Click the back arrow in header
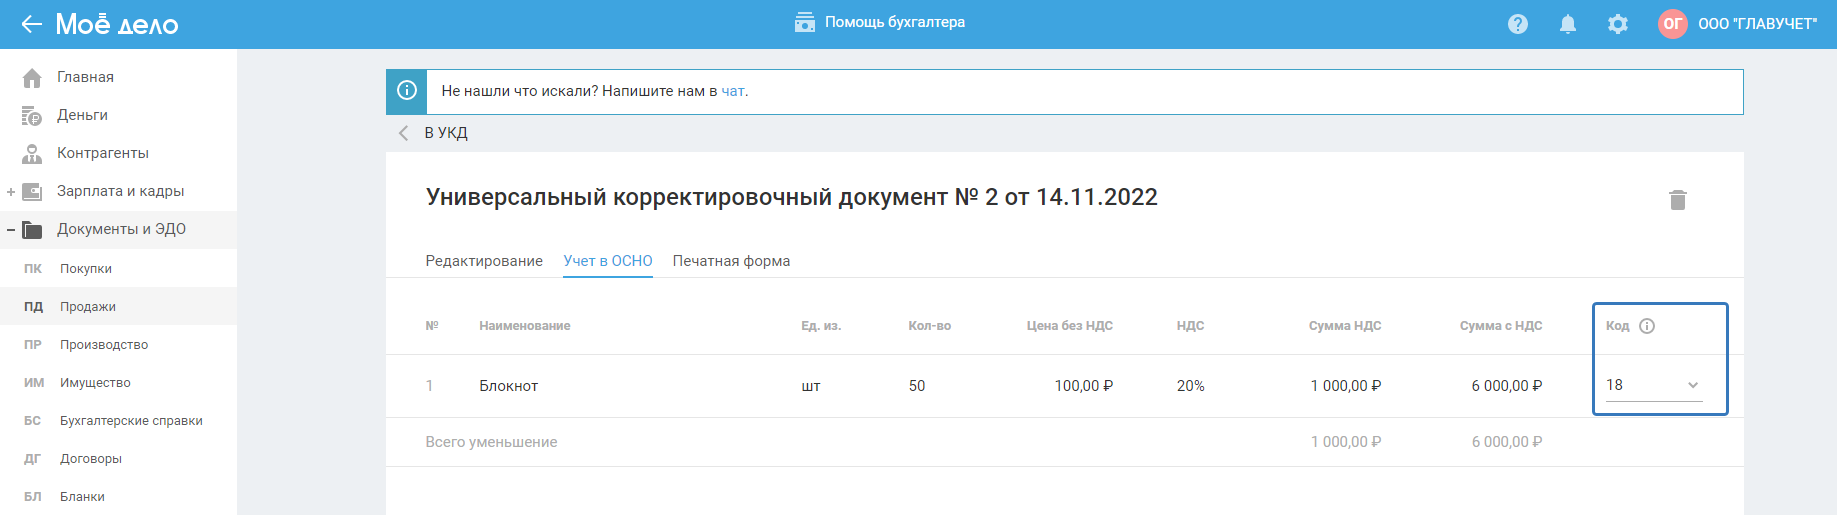1837x515 pixels. point(31,24)
